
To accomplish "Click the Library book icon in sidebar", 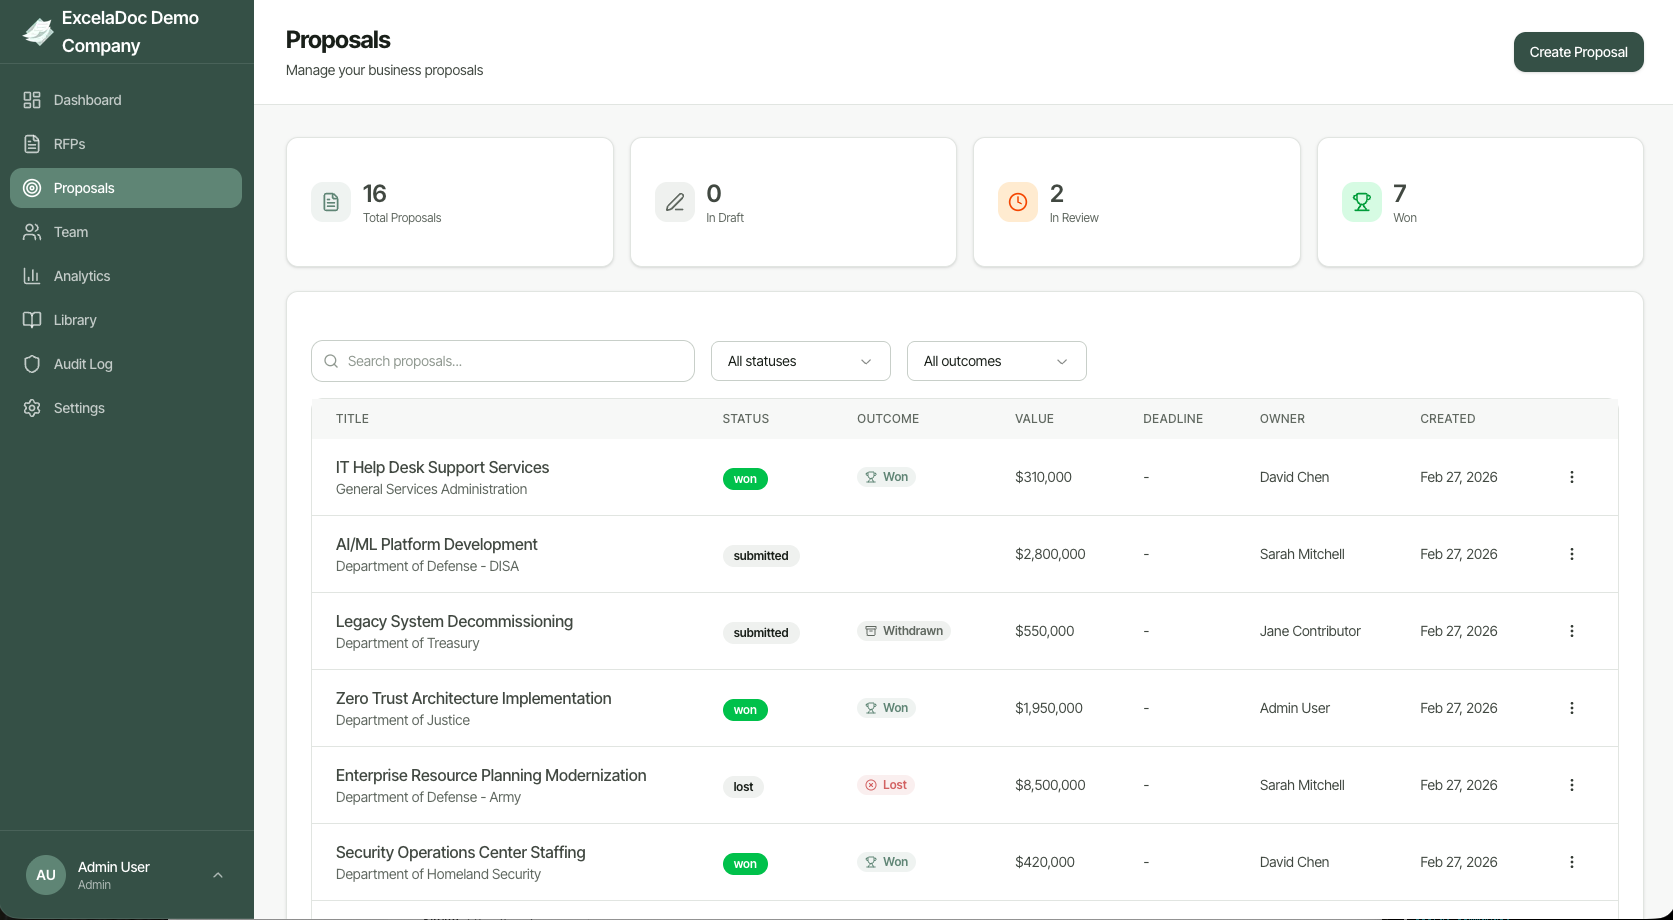I will click(32, 320).
